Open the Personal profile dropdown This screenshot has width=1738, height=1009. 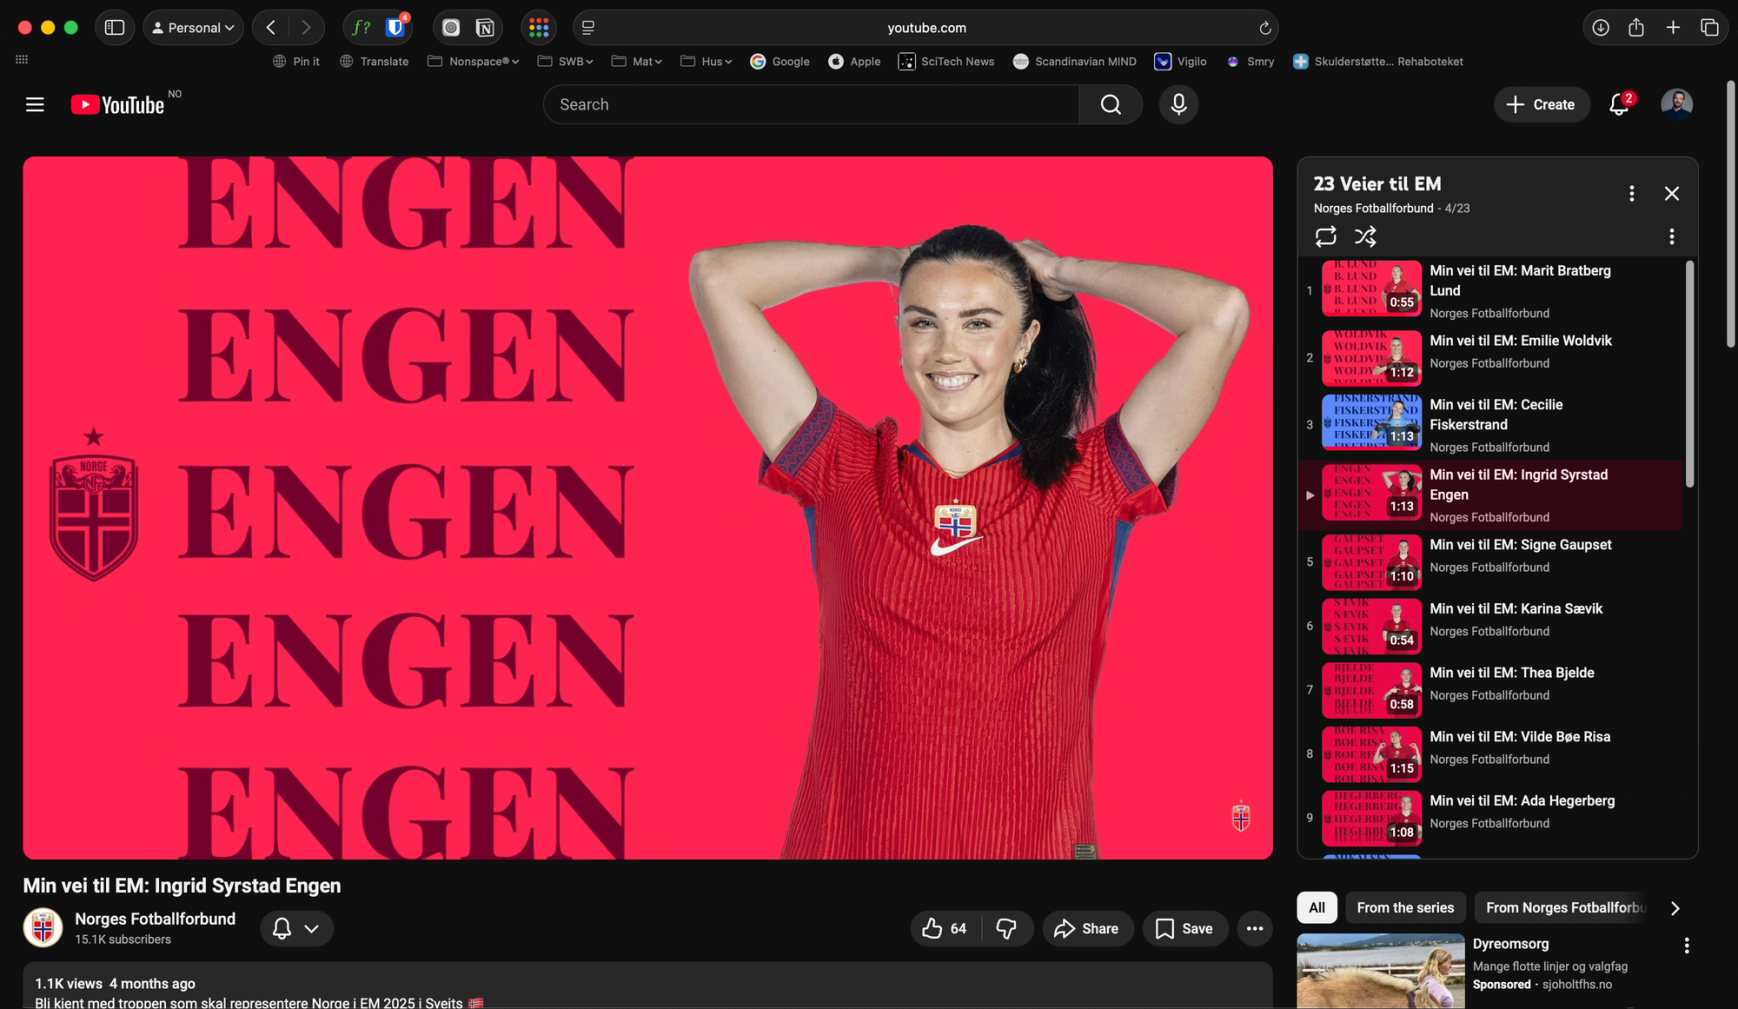193,28
